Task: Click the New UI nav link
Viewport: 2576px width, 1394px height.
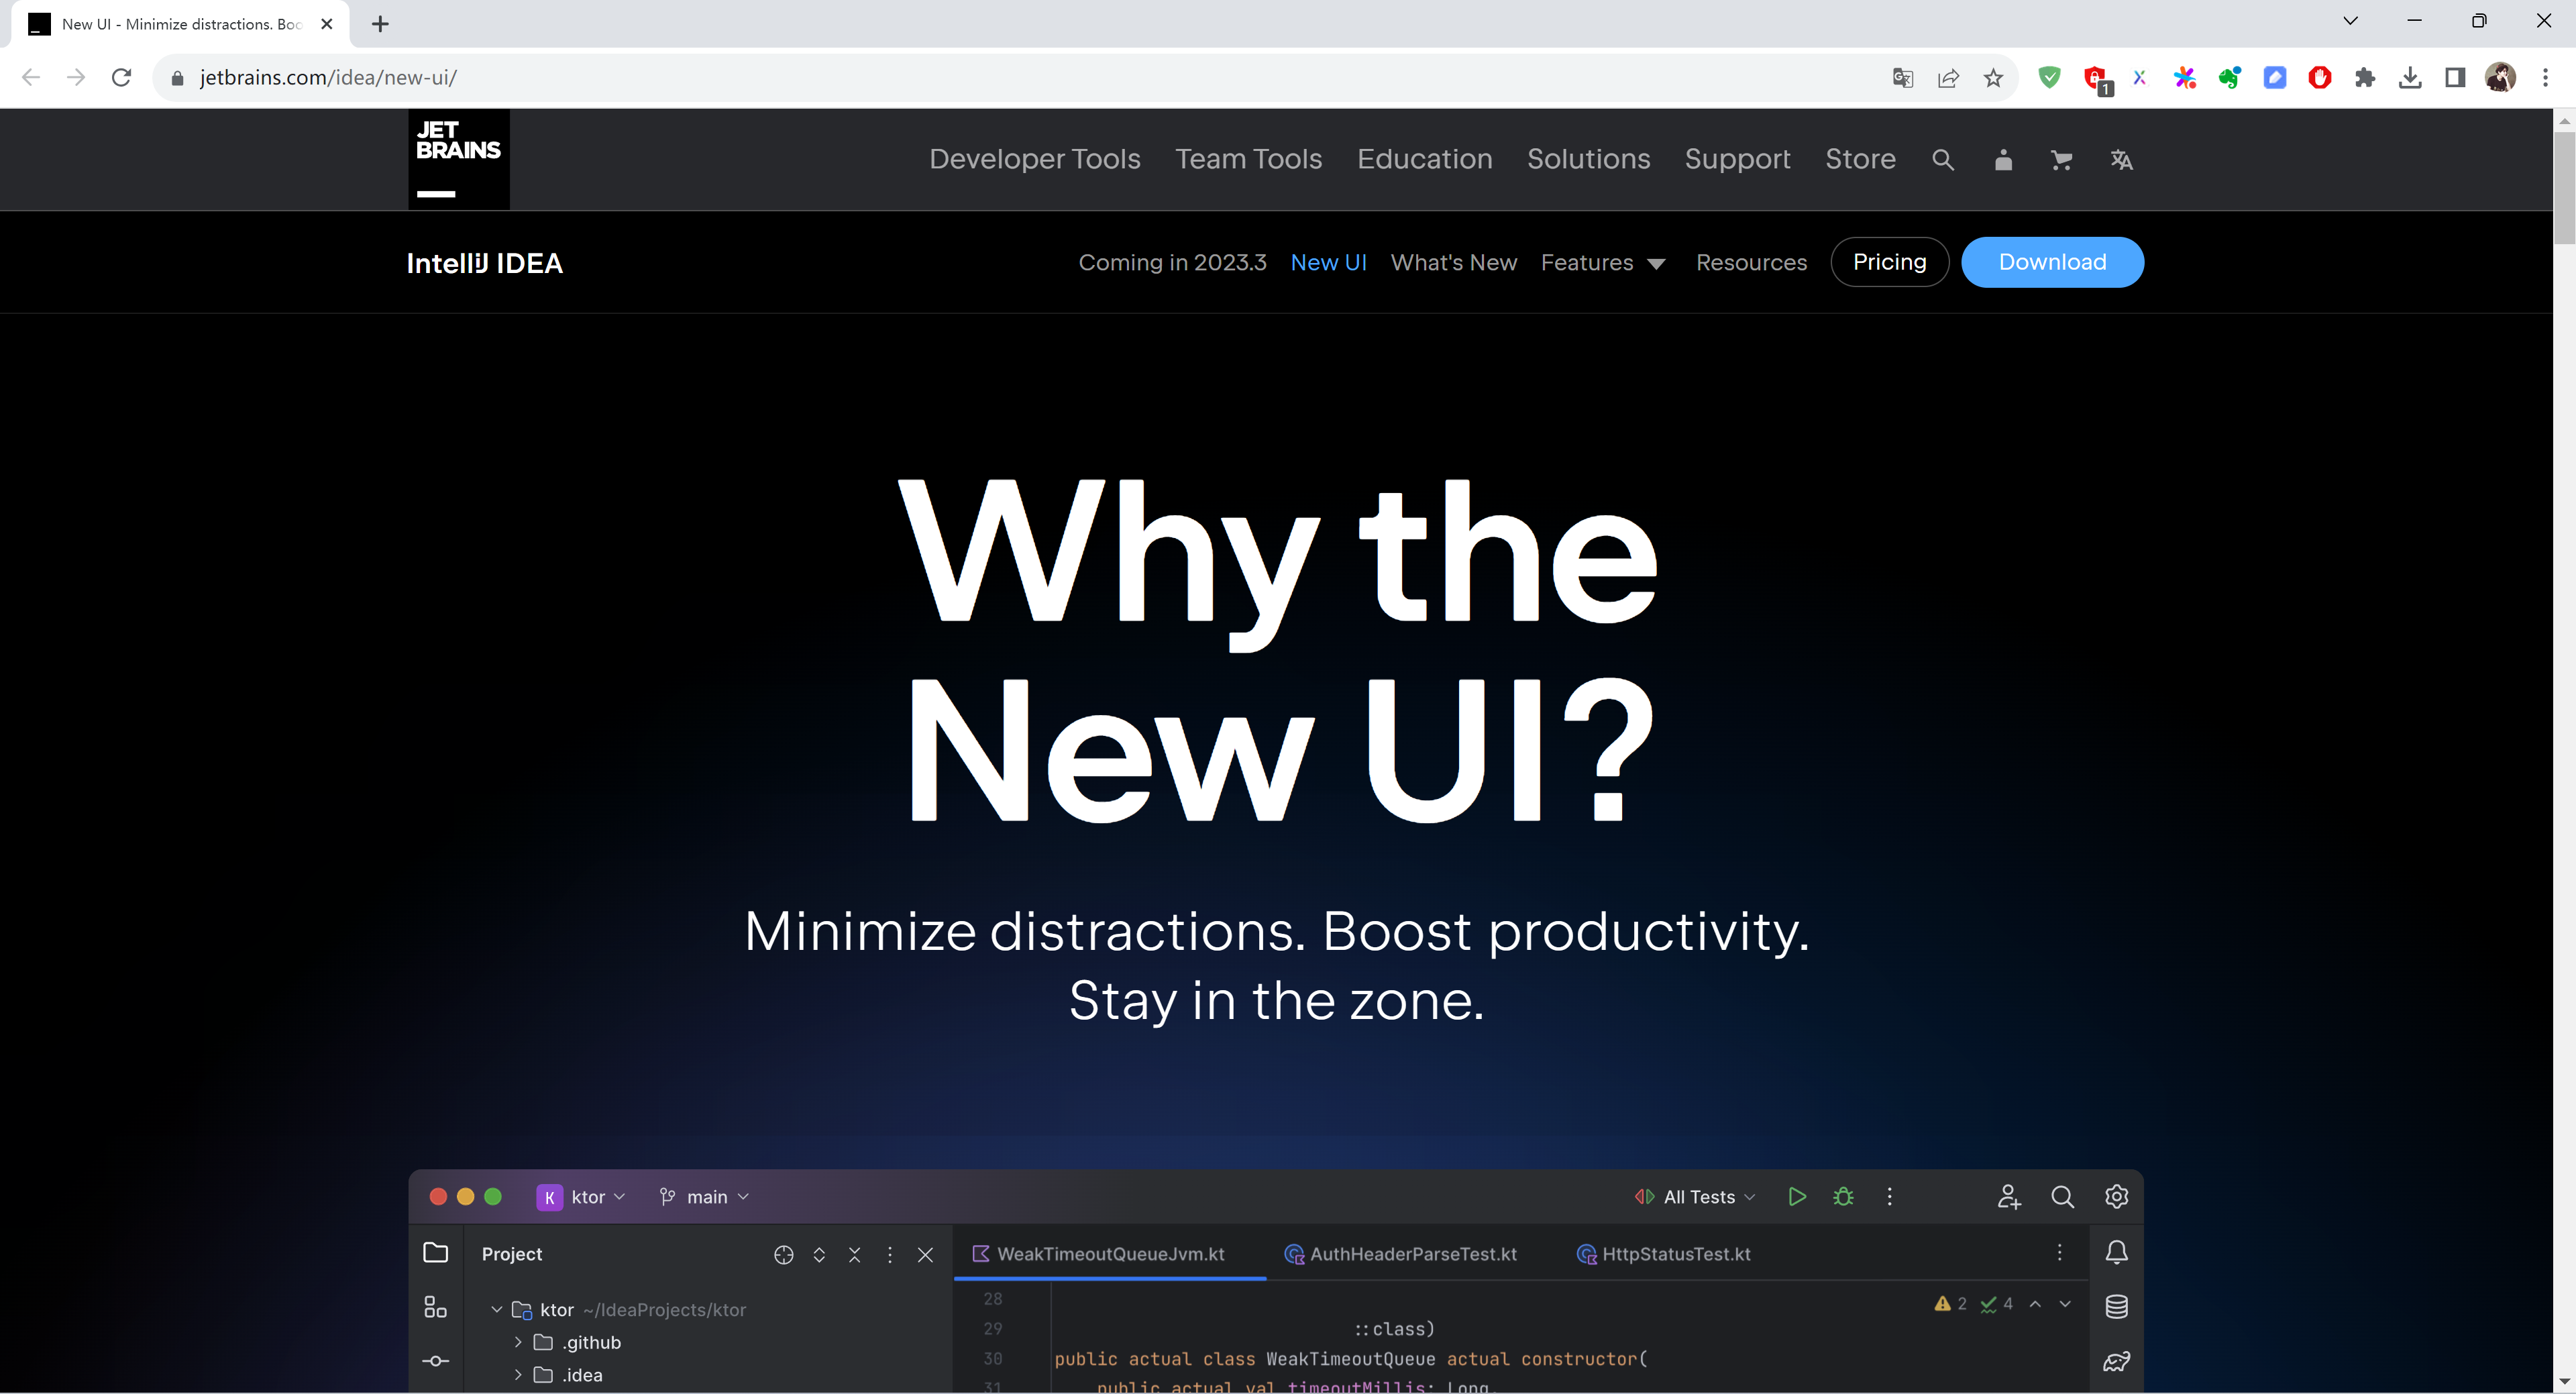Action: [1328, 263]
